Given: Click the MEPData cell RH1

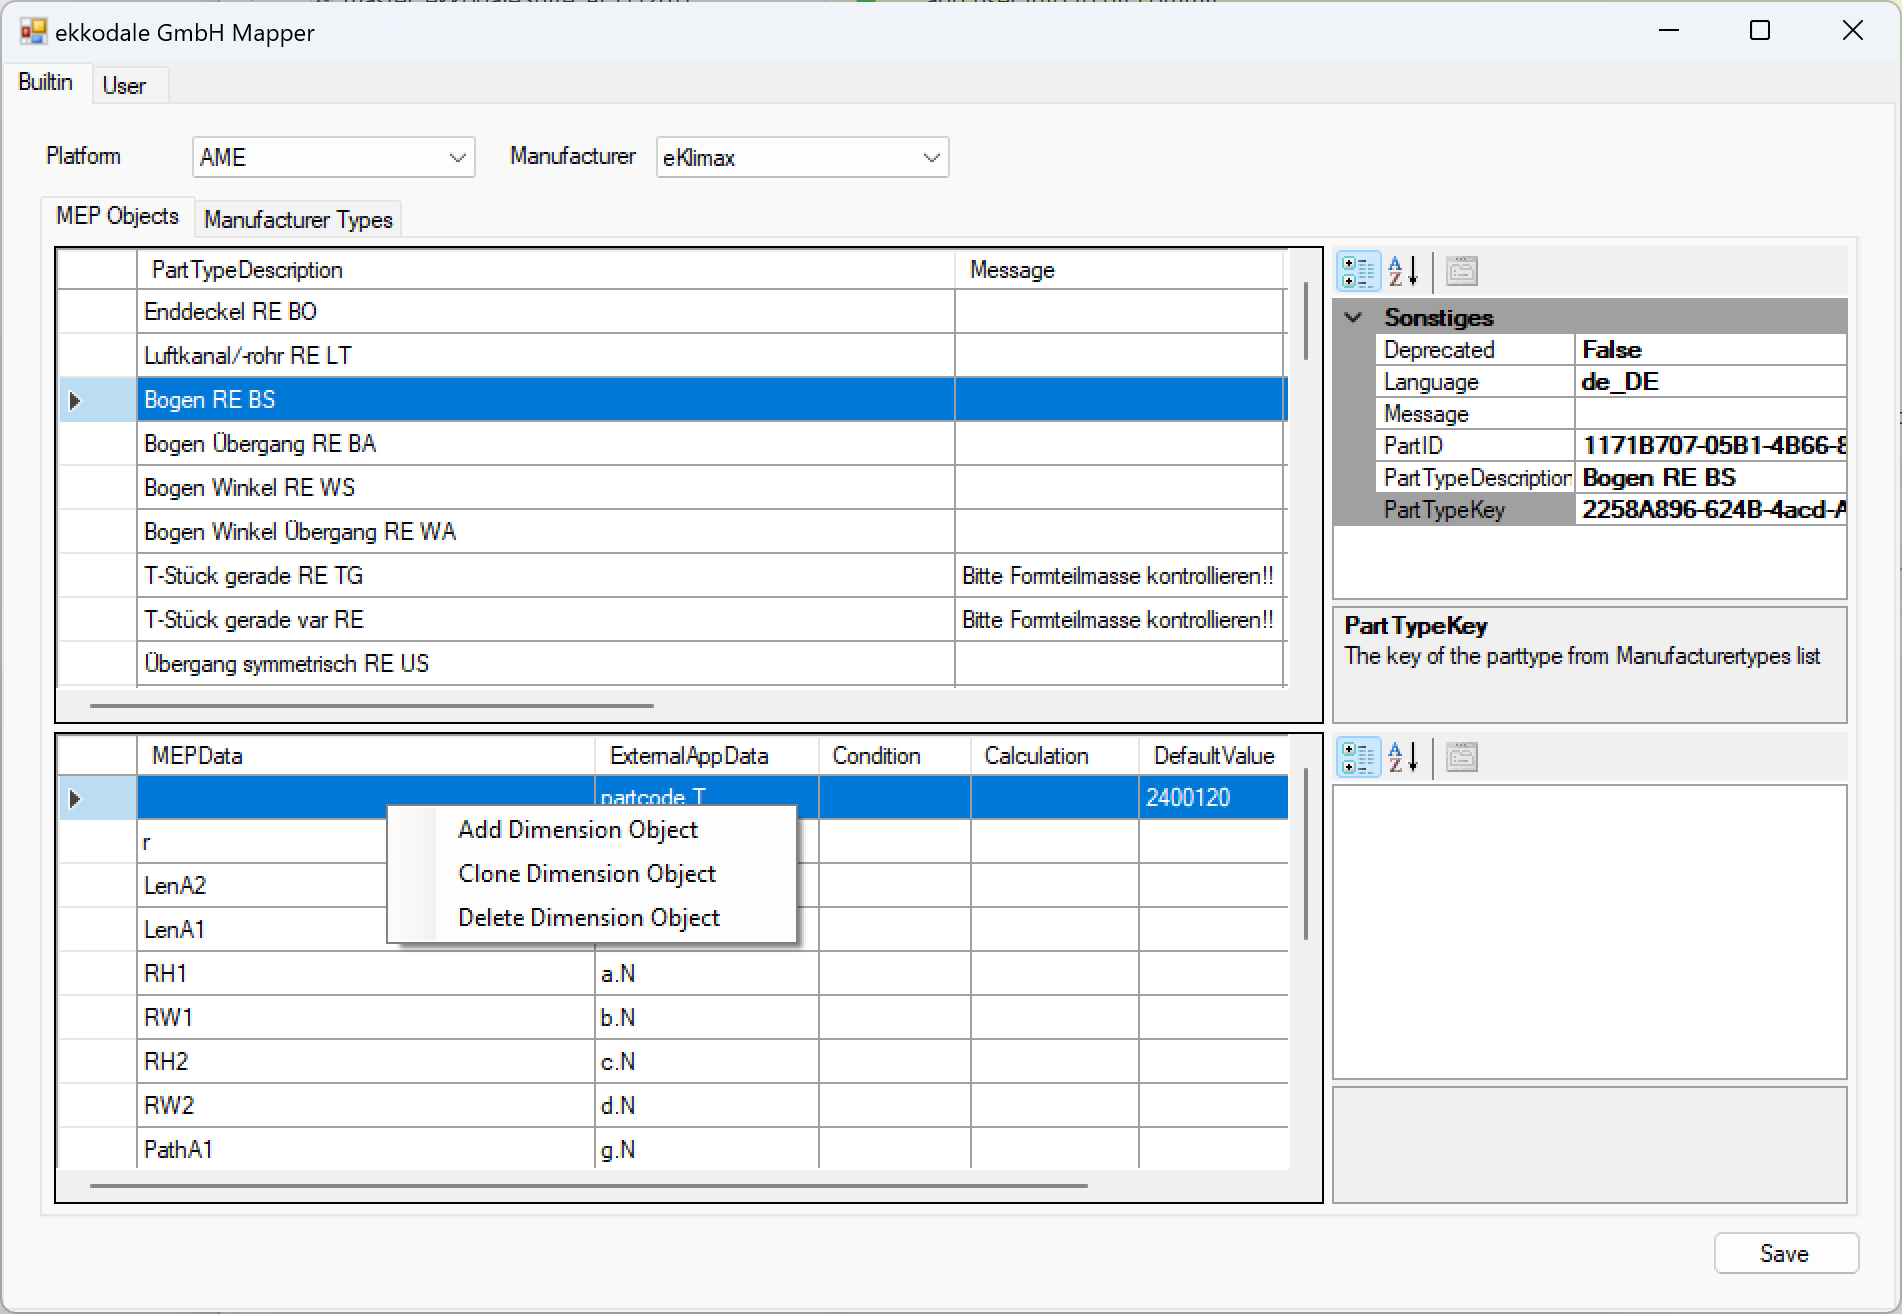Looking at the screenshot, I should 366,974.
